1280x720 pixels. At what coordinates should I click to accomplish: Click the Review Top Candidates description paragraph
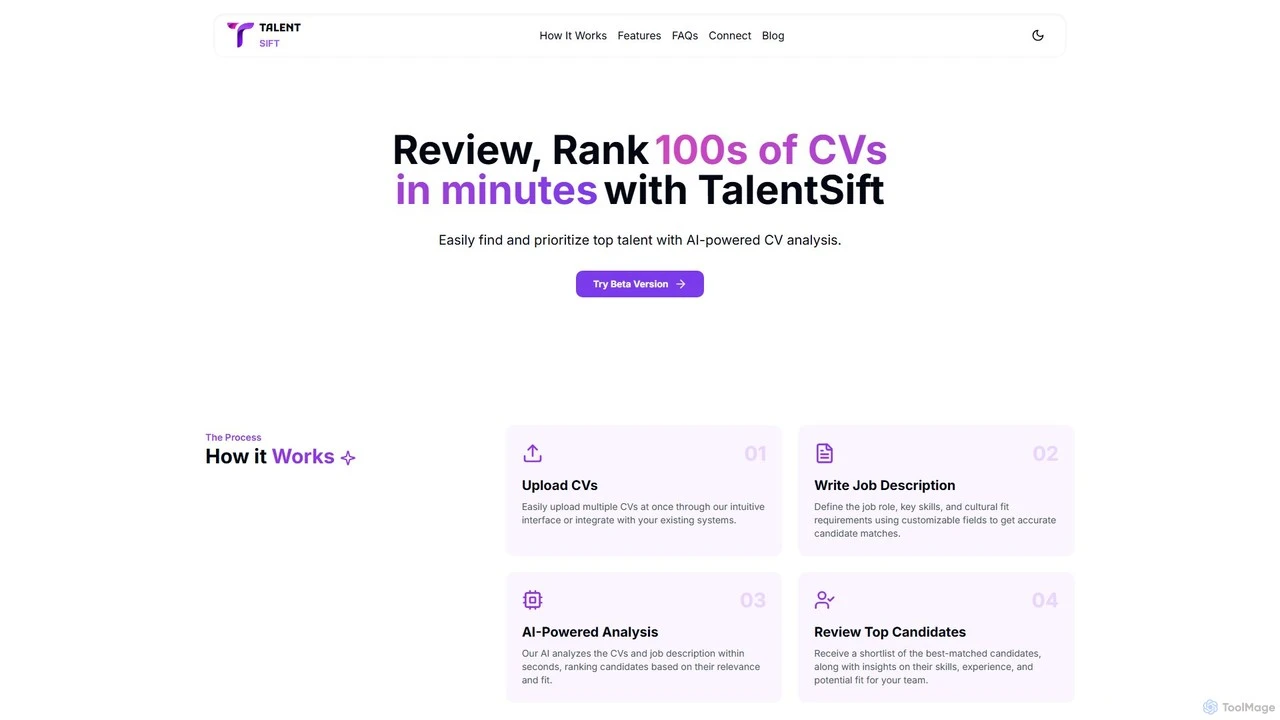pos(927,667)
